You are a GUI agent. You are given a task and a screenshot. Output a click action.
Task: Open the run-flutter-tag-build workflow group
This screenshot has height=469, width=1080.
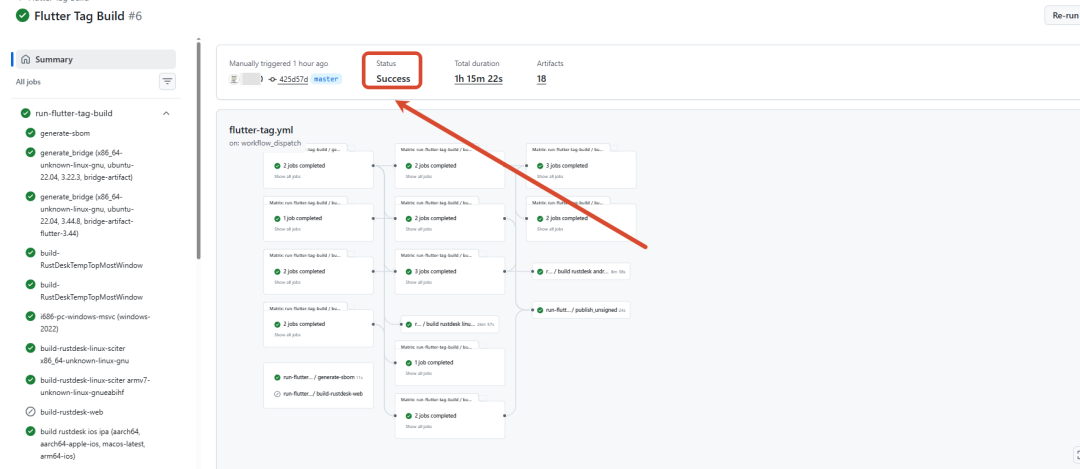pyautogui.click(x=74, y=113)
